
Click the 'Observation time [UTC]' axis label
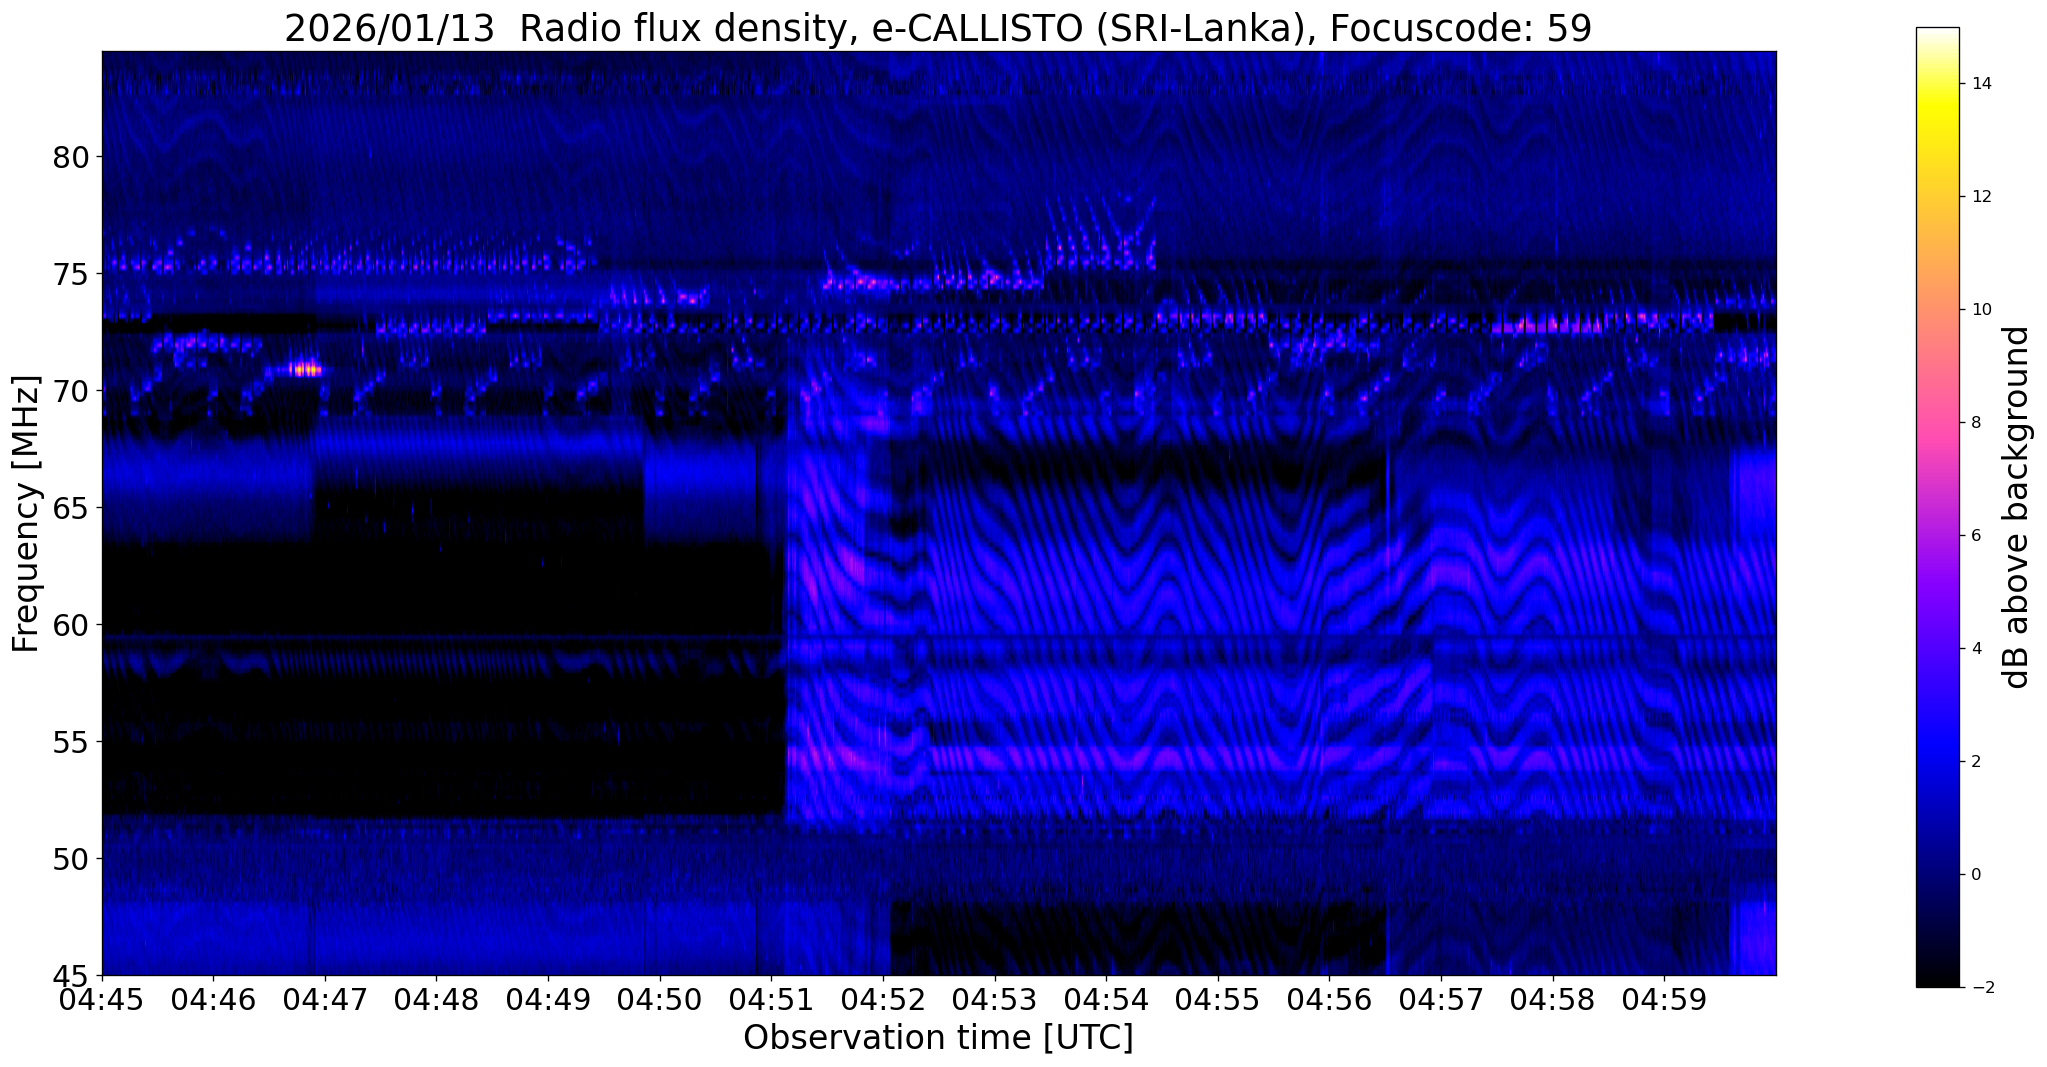[938, 1037]
